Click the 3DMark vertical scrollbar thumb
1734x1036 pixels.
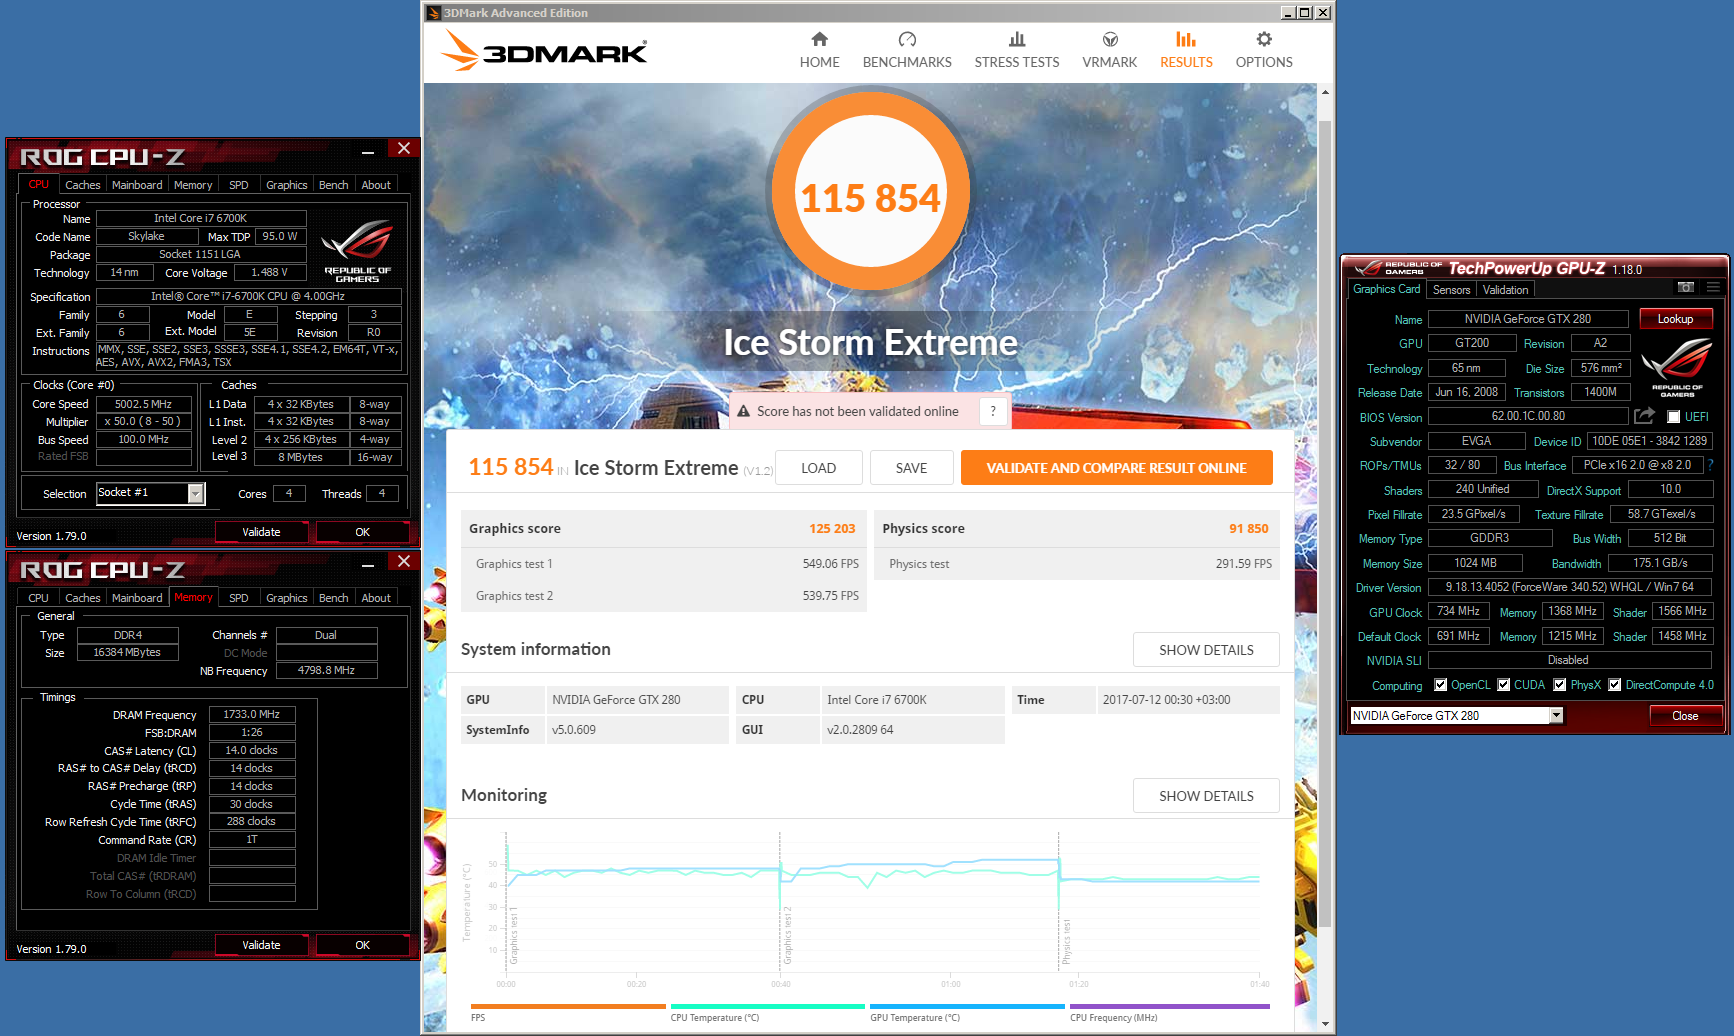tap(1325, 525)
